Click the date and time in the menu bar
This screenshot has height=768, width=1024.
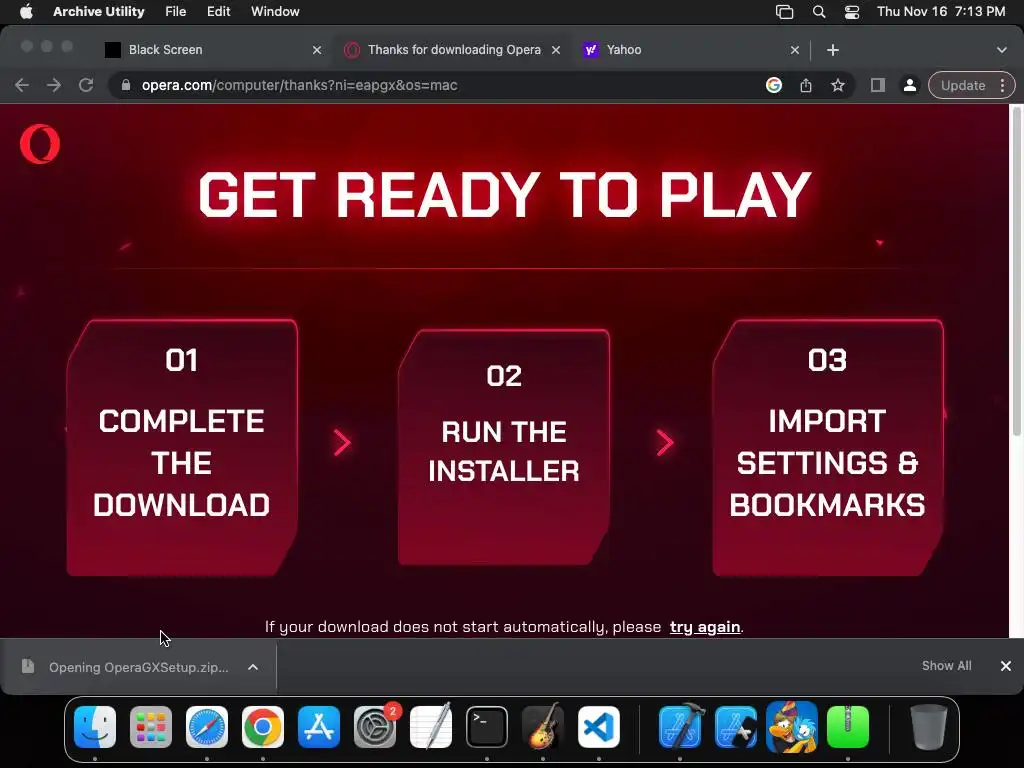(941, 11)
